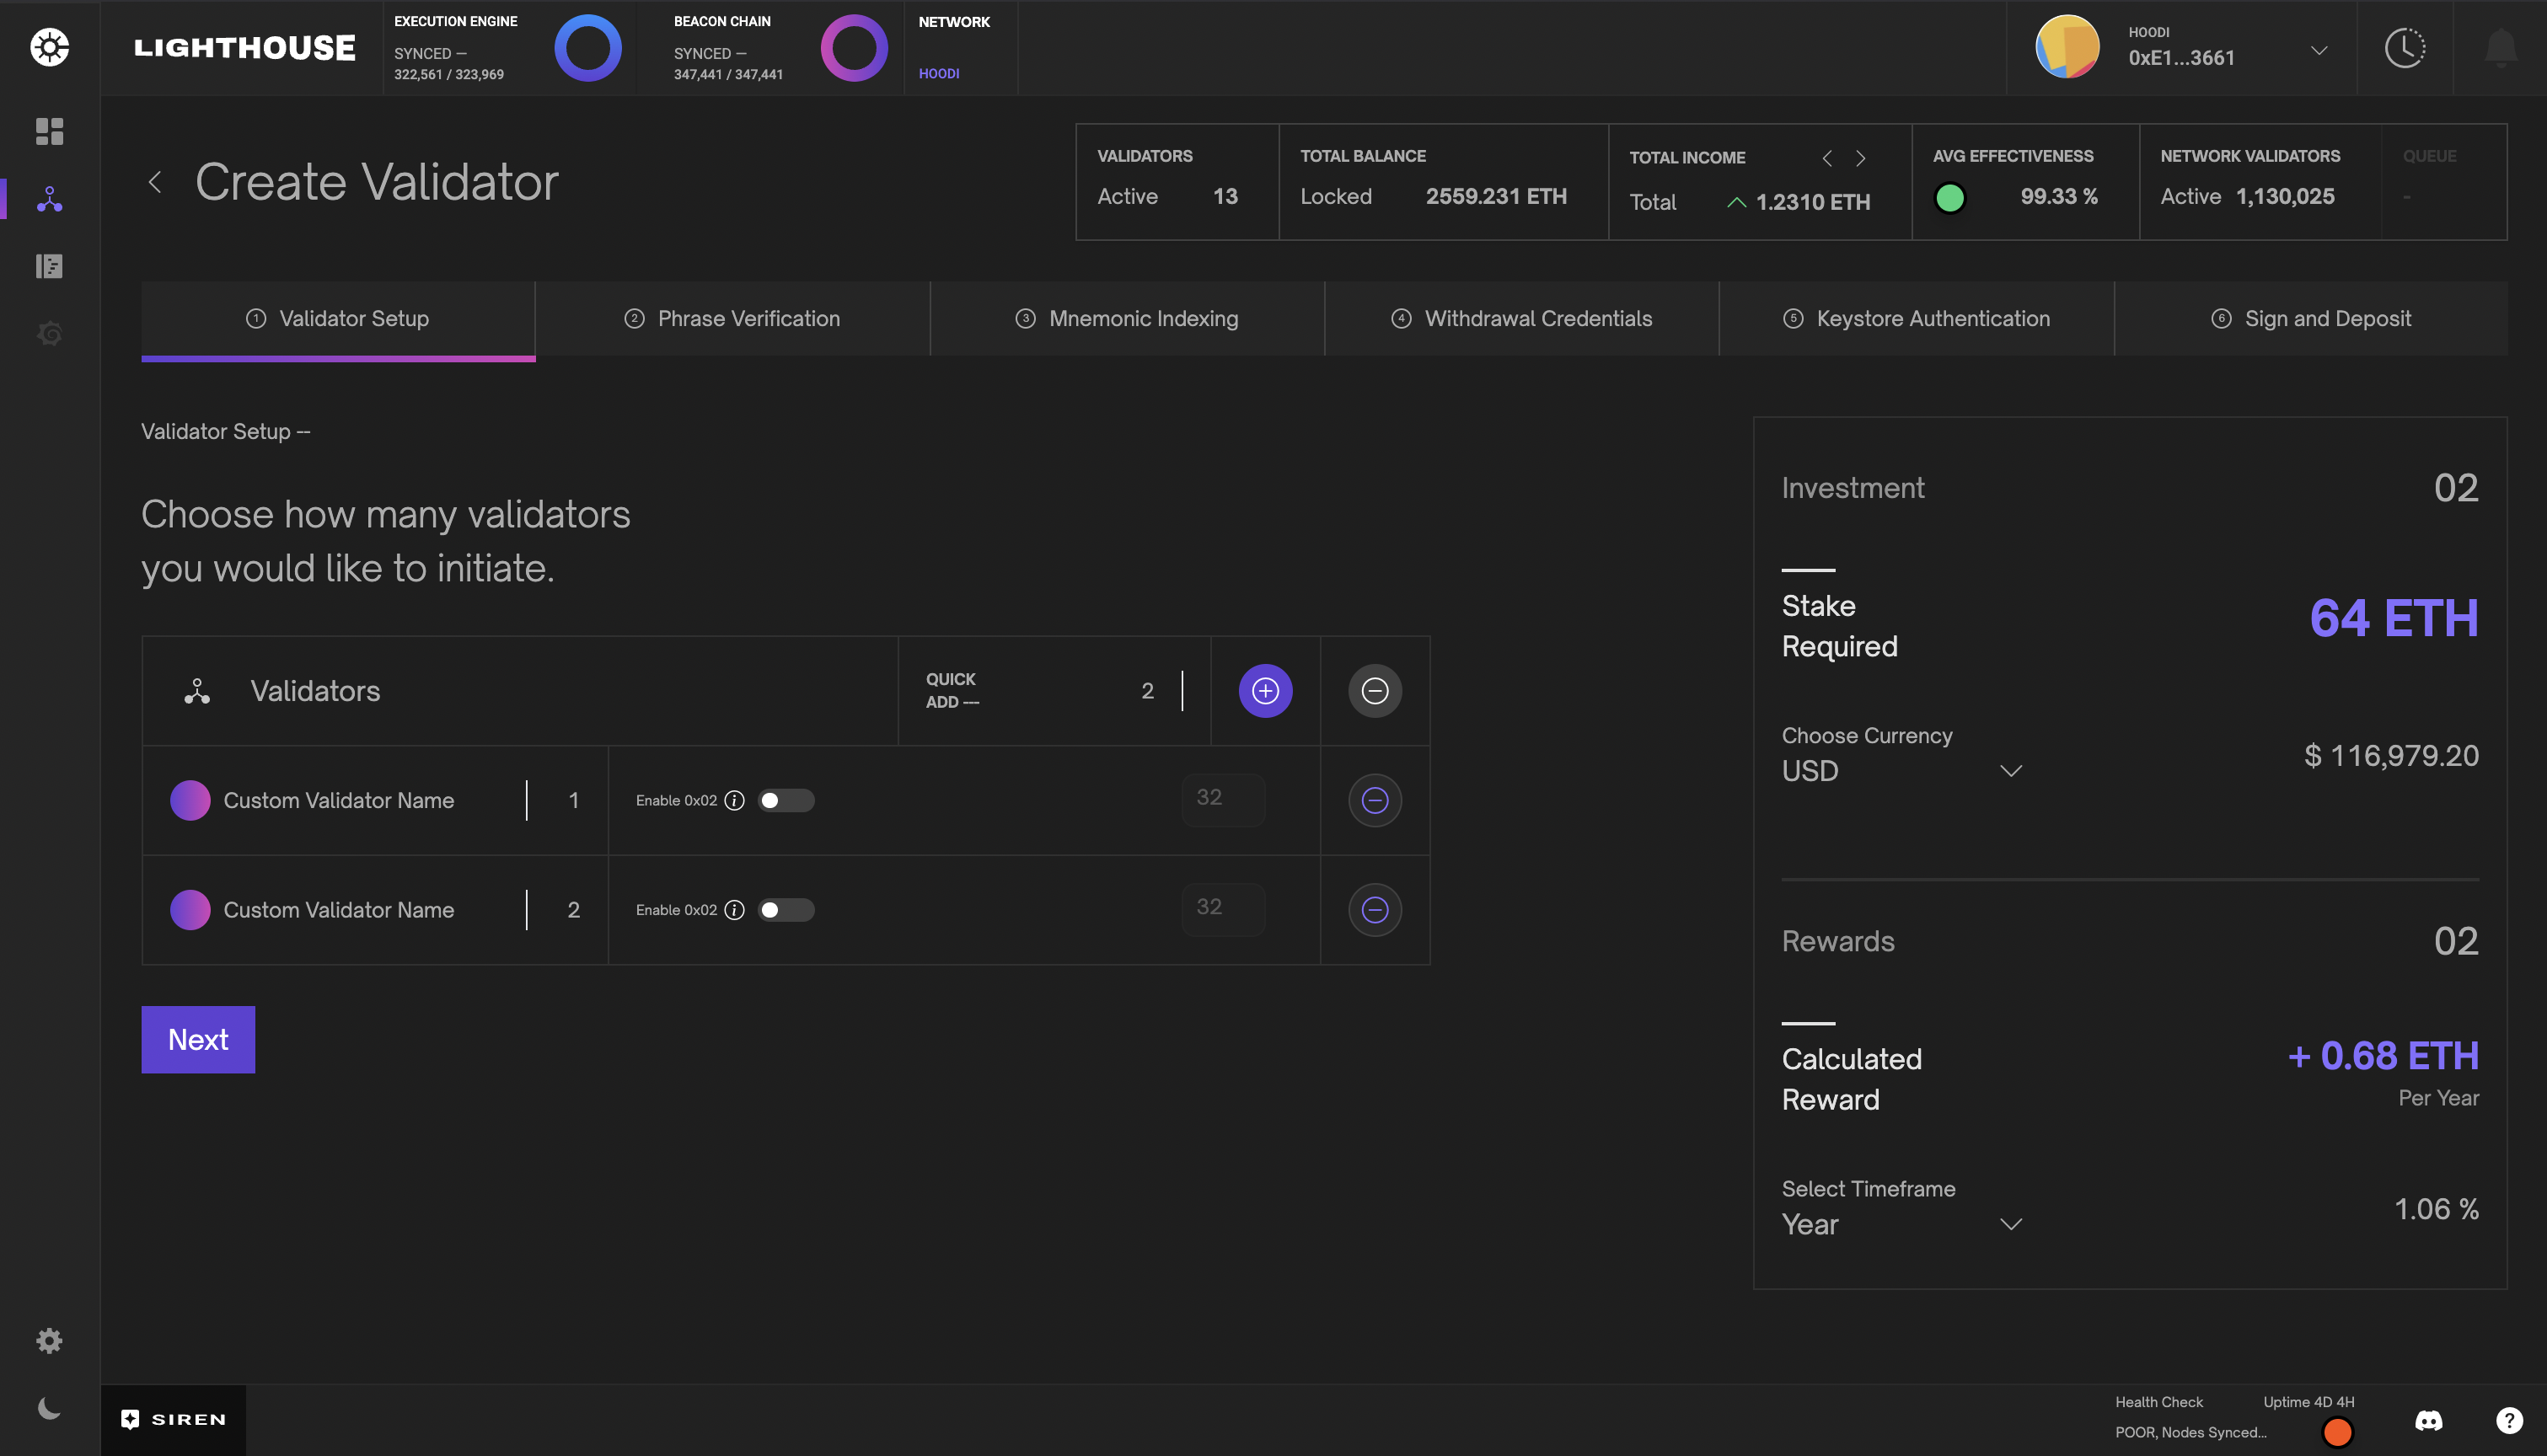Add a validator with plus button
Viewport: 2547px width, 1456px height.
click(1265, 691)
